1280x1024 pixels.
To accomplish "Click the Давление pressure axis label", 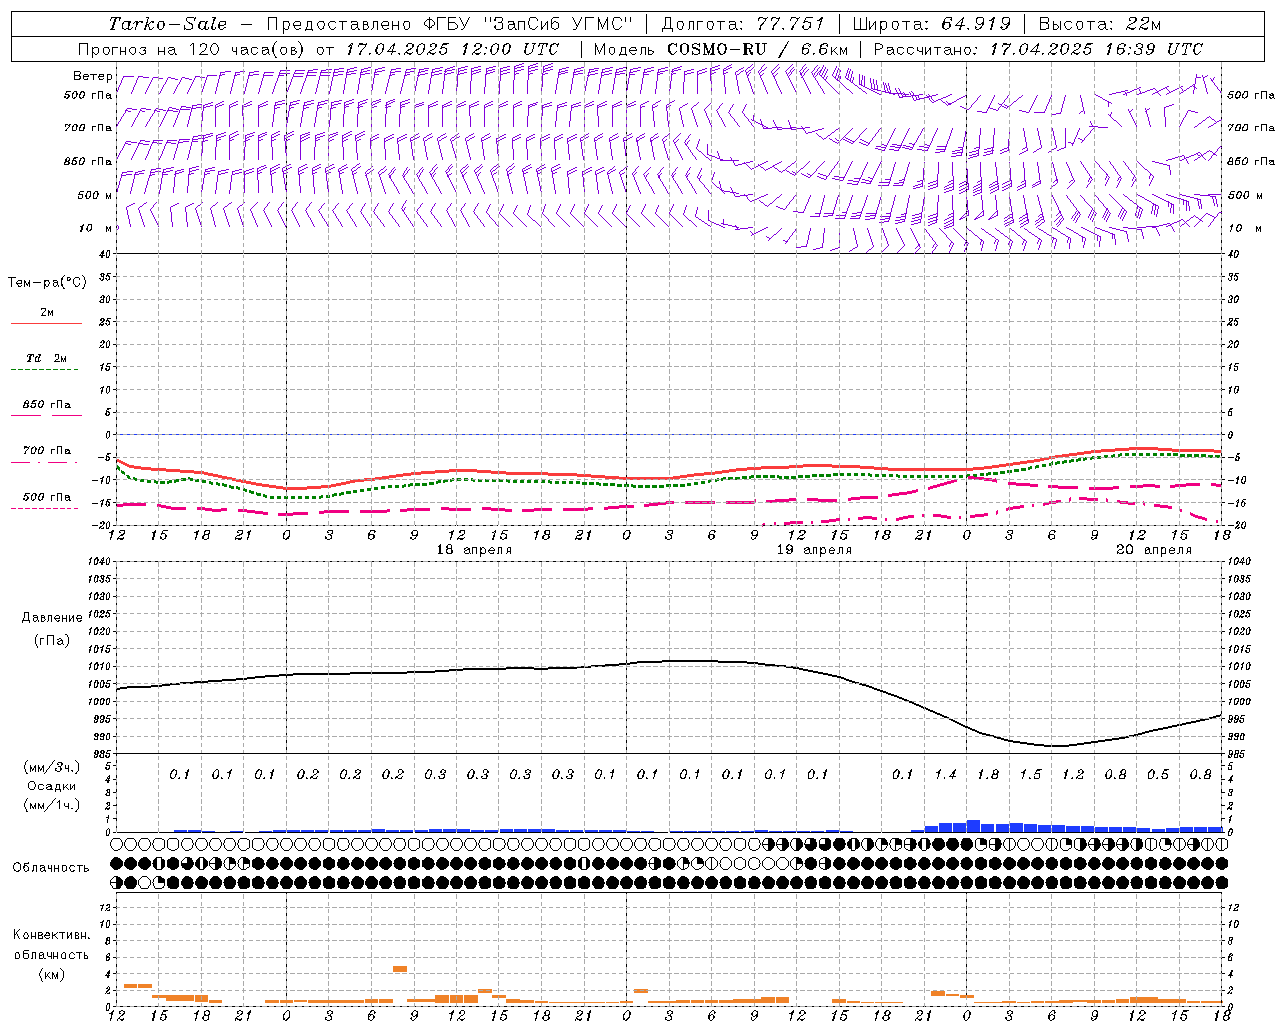I will click(x=52, y=618).
